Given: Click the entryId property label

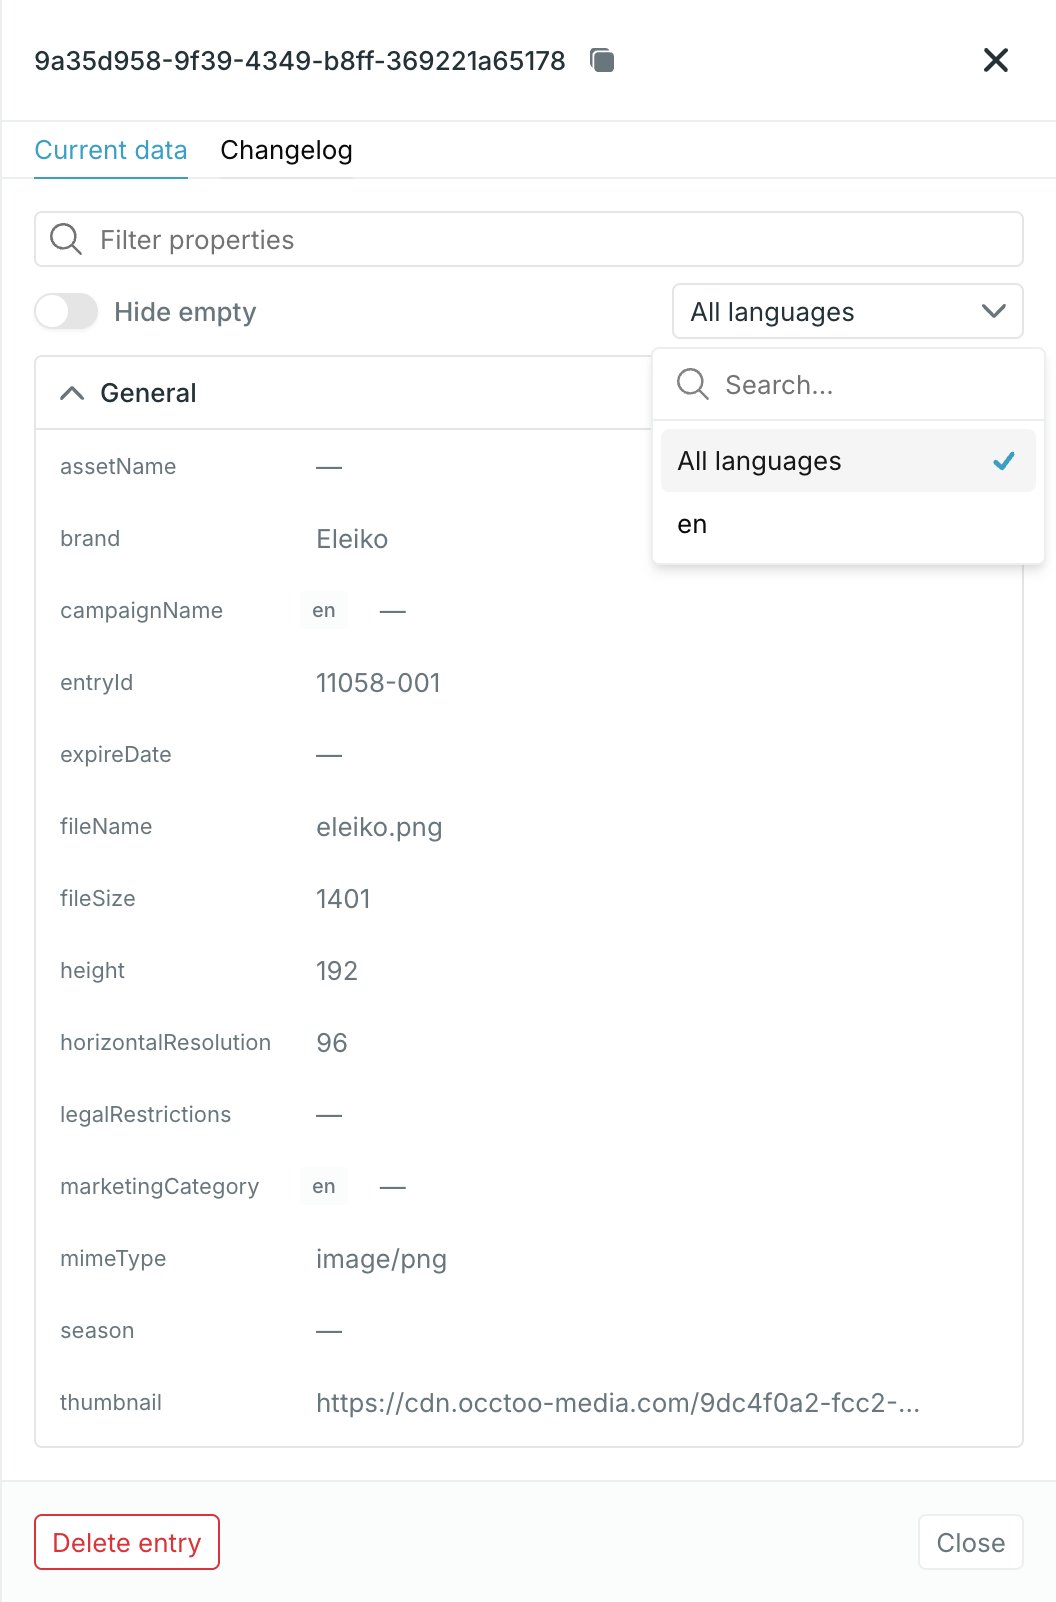Looking at the screenshot, I should click(96, 683).
